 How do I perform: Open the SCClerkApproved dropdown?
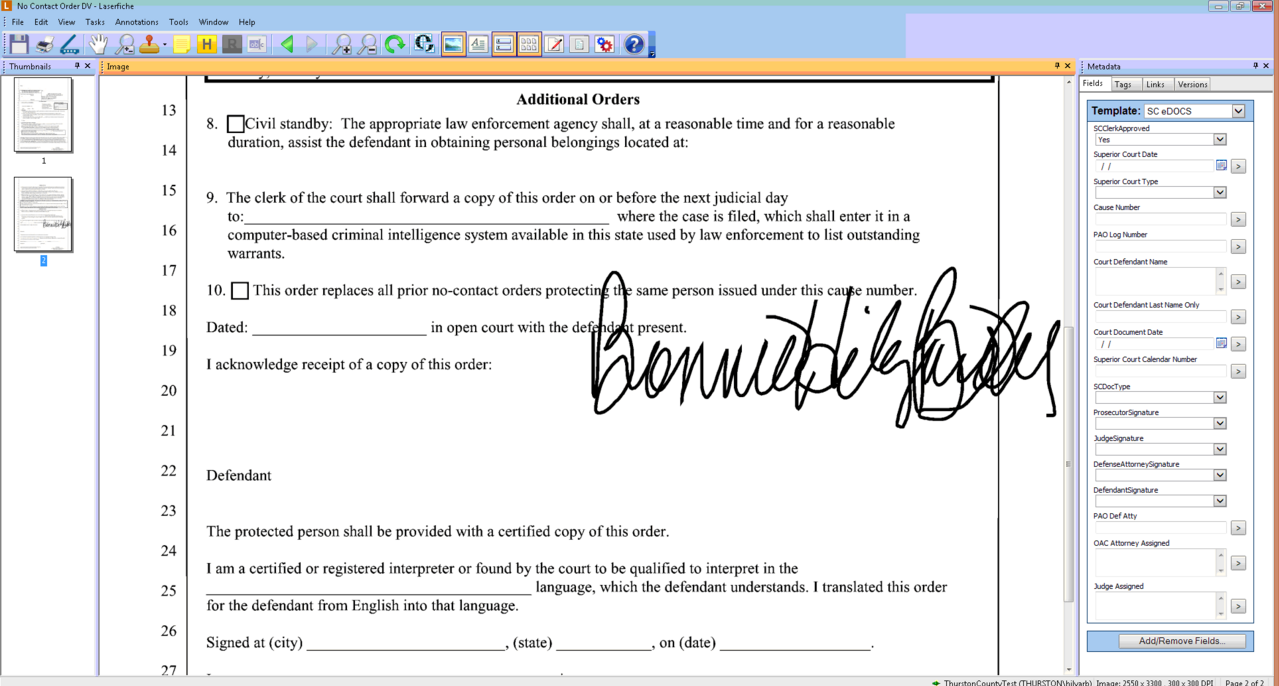click(x=1219, y=140)
